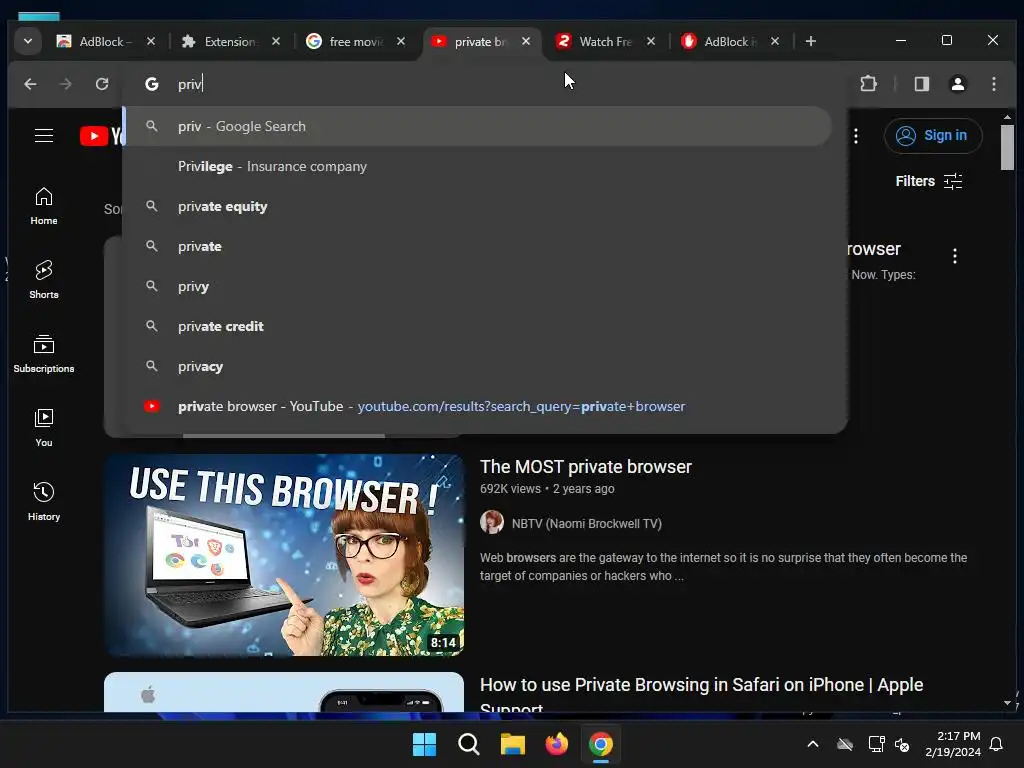Go back to the previous page
The width and height of the screenshot is (1024, 768).
click(30, 84)
